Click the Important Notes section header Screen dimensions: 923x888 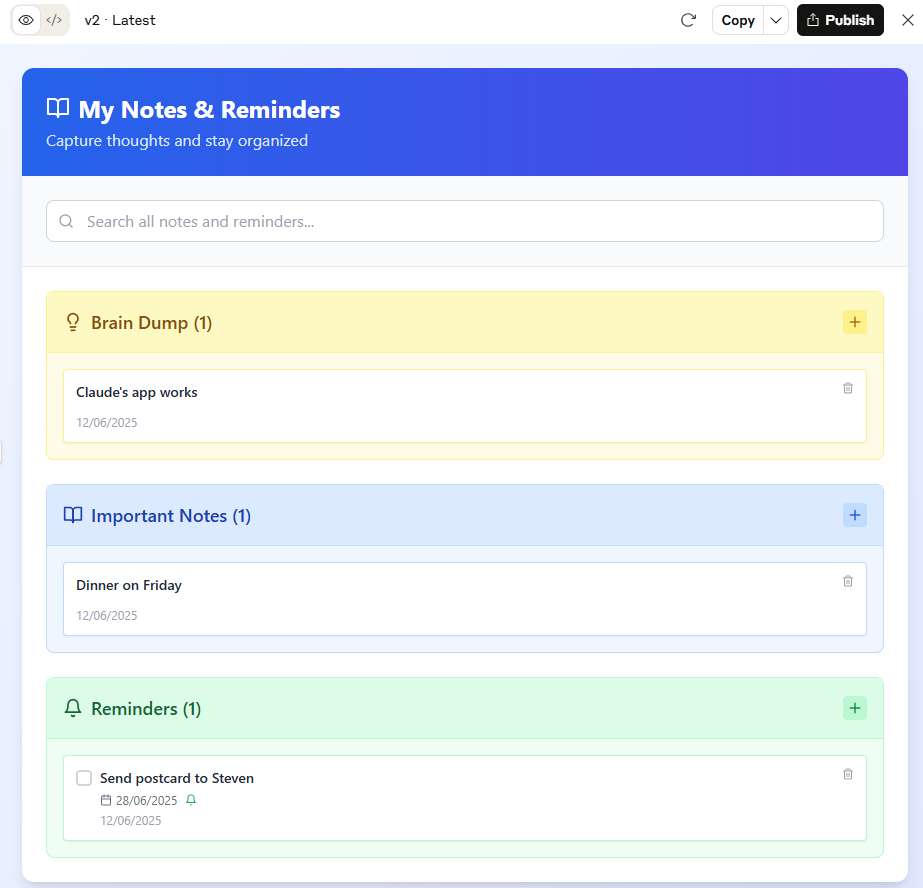click(170, 516)
